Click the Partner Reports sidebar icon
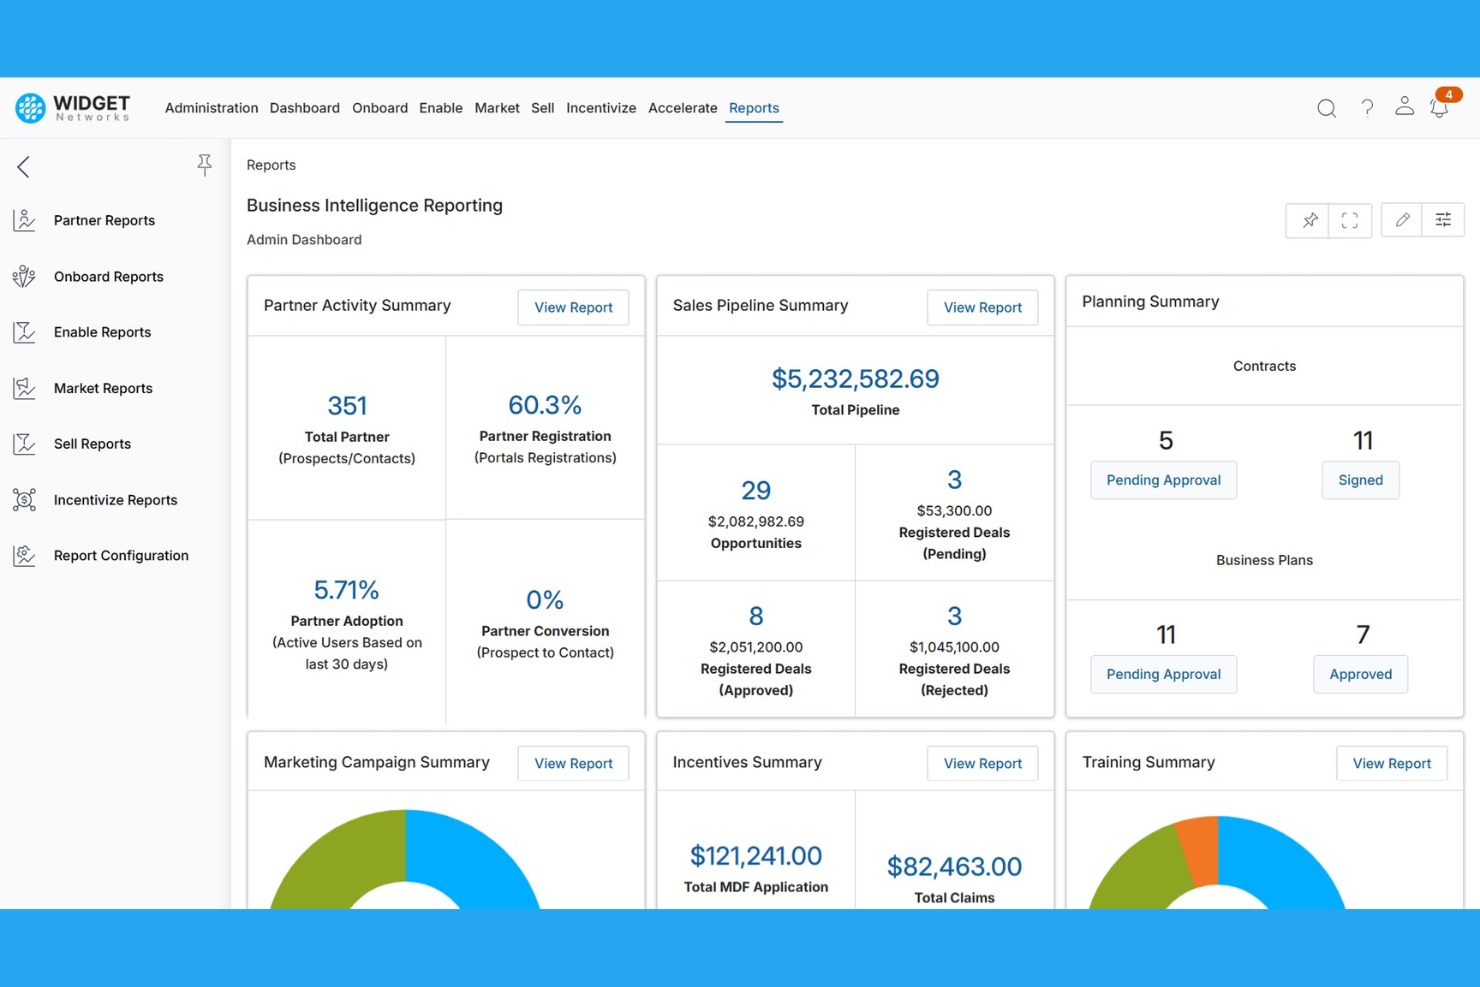Image resolution: width=1480 pixels, height=987 pixels. pos(25,220)
